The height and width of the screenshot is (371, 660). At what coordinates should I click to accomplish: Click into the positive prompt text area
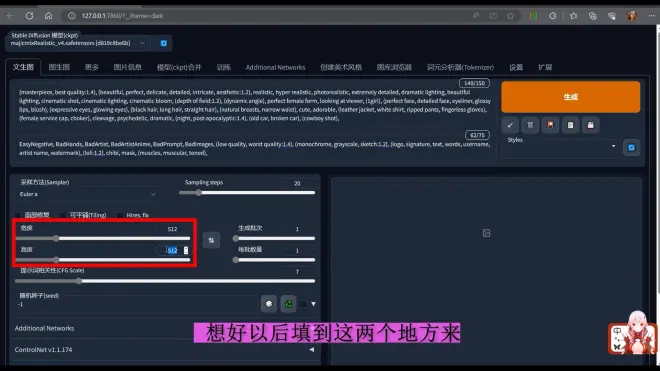point(255,105)
